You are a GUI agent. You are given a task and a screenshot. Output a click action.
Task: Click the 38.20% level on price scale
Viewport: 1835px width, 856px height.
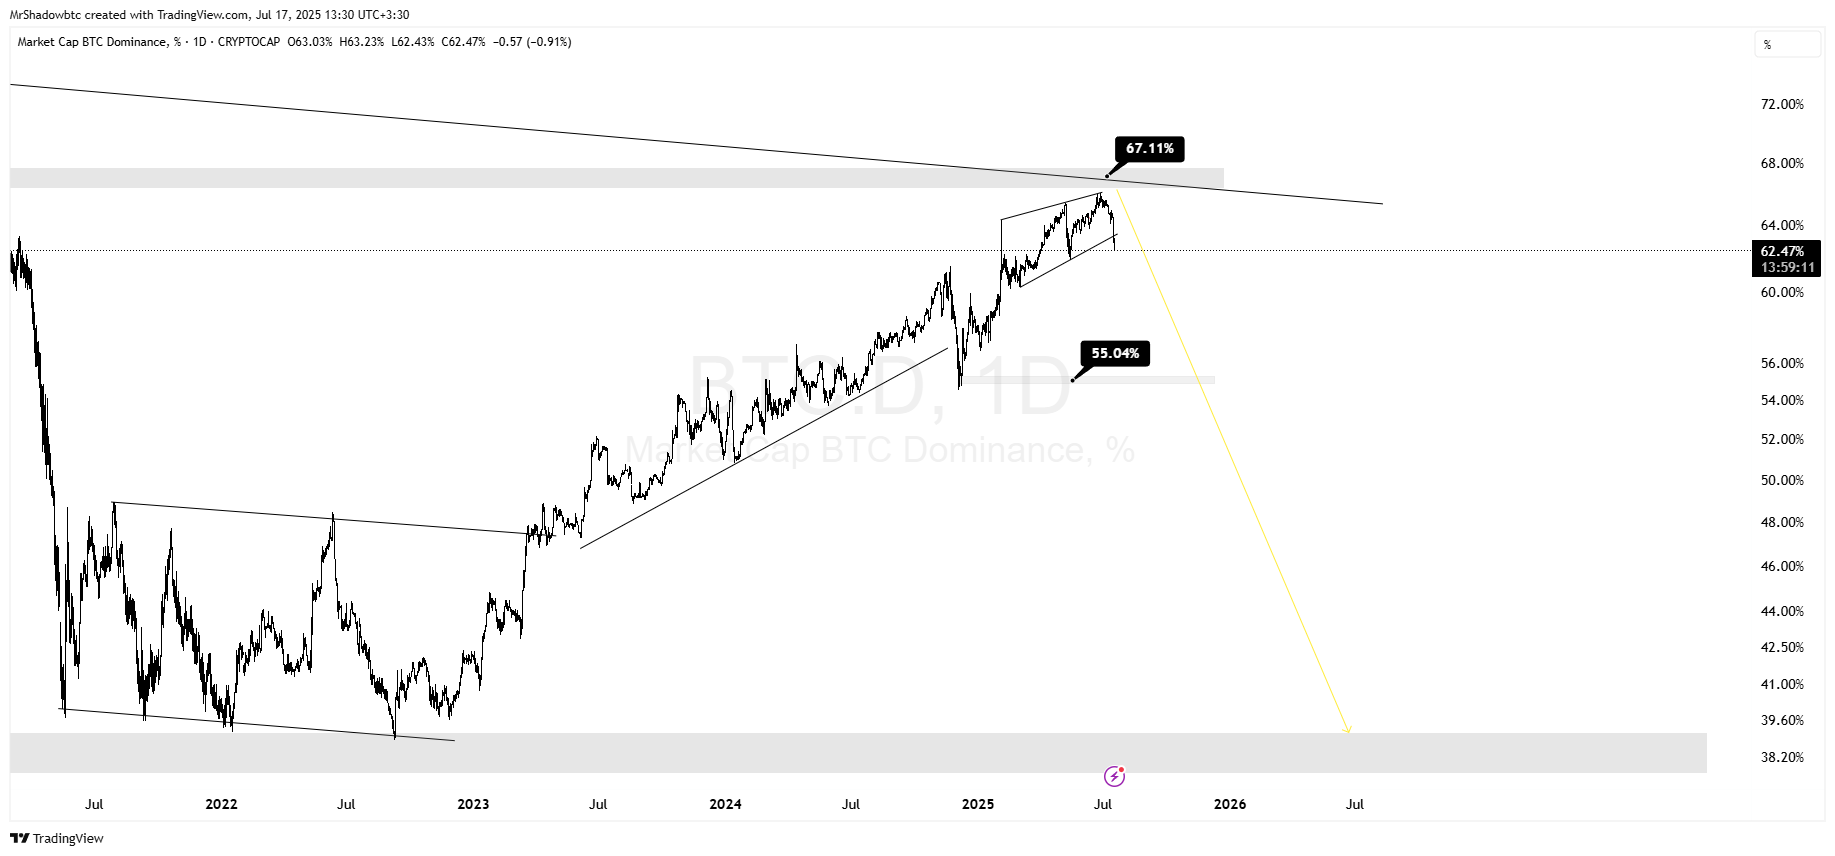1782,757
